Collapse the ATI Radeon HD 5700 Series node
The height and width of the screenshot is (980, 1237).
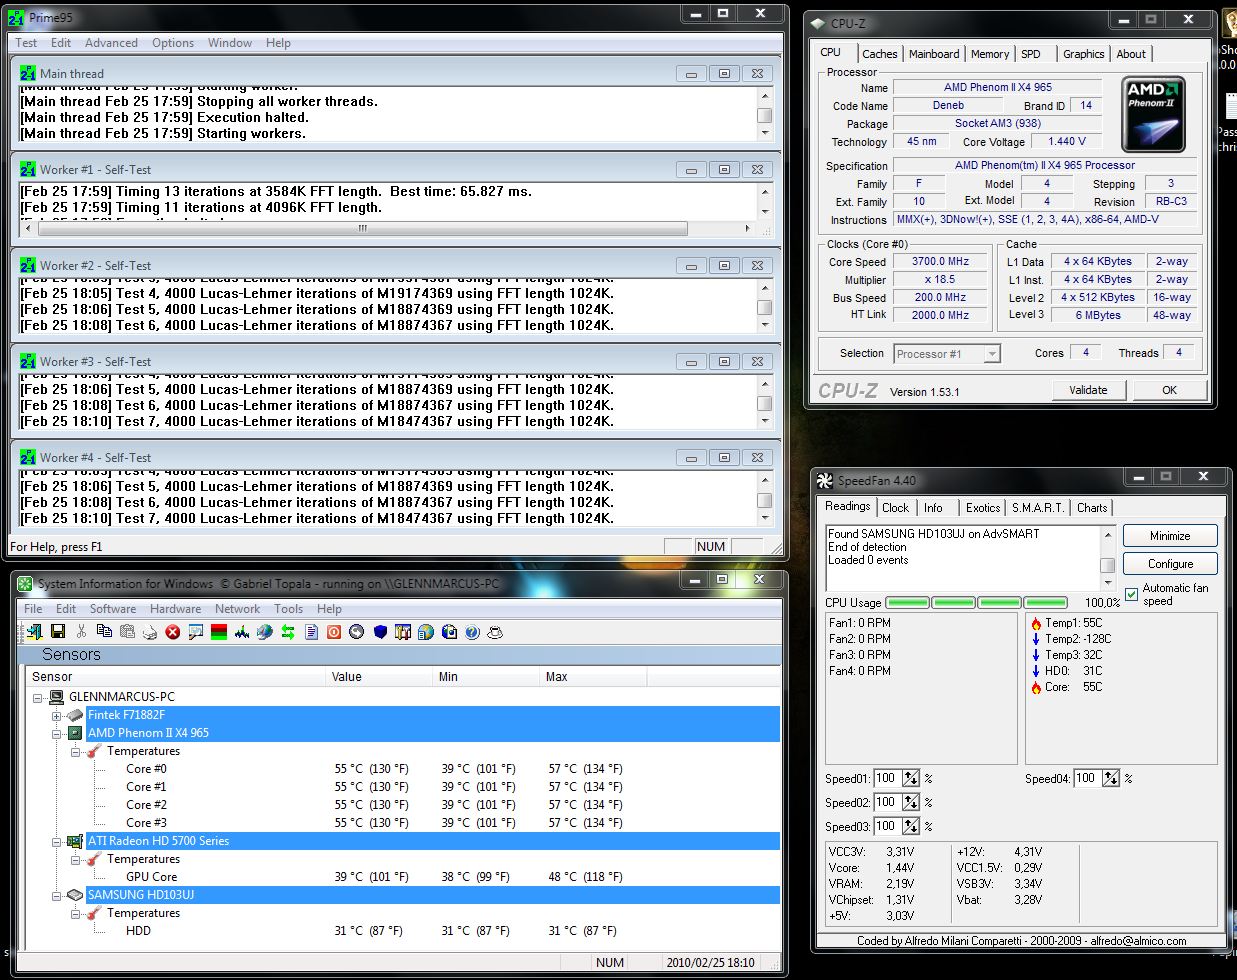pyautogui.click(x=57, y=842)
